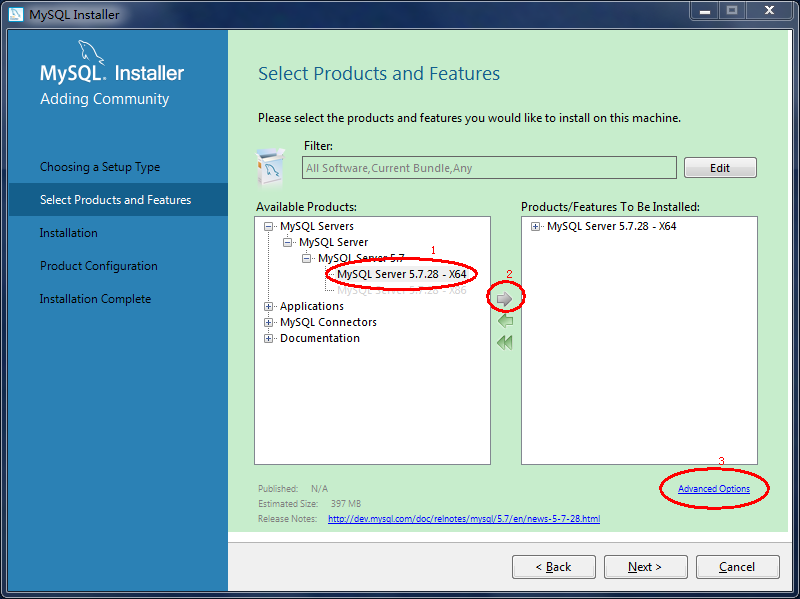Open the Advanced Options link

[x=714, y=489]
